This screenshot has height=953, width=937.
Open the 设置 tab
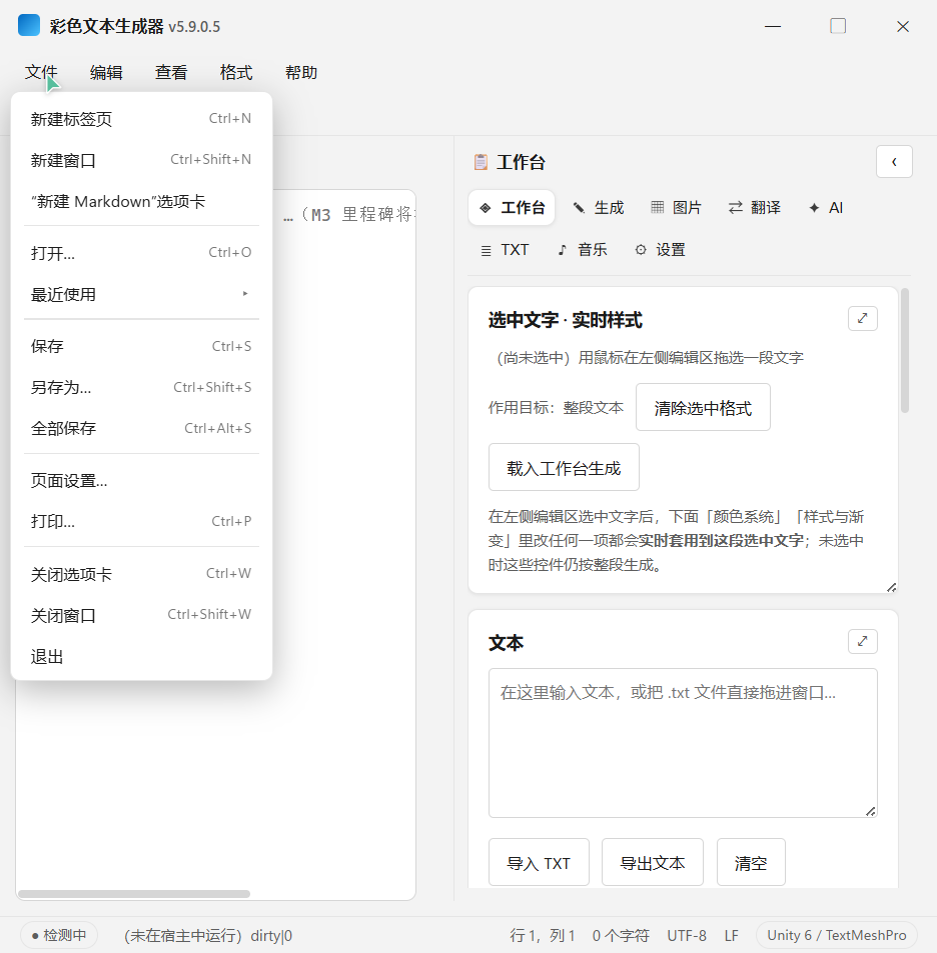click(x=660, y=250)
